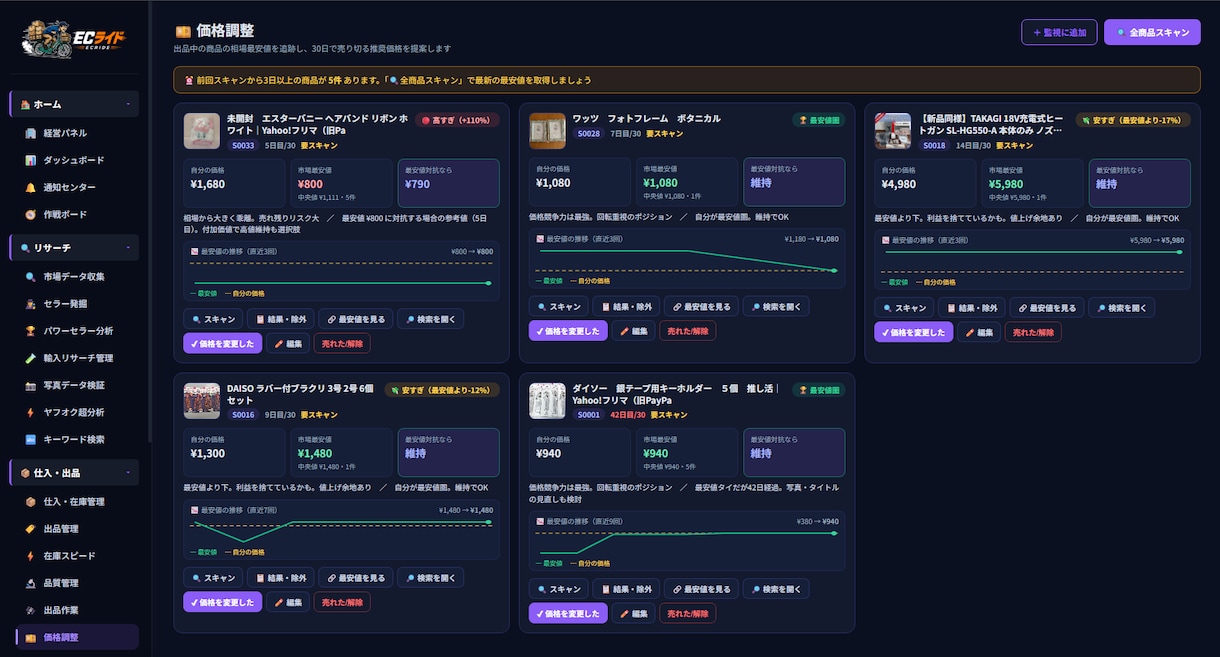1220x657 pixels.
Task: Click the icon beside 品質管理
Action: pyautogui.click(x=30, y=583)
